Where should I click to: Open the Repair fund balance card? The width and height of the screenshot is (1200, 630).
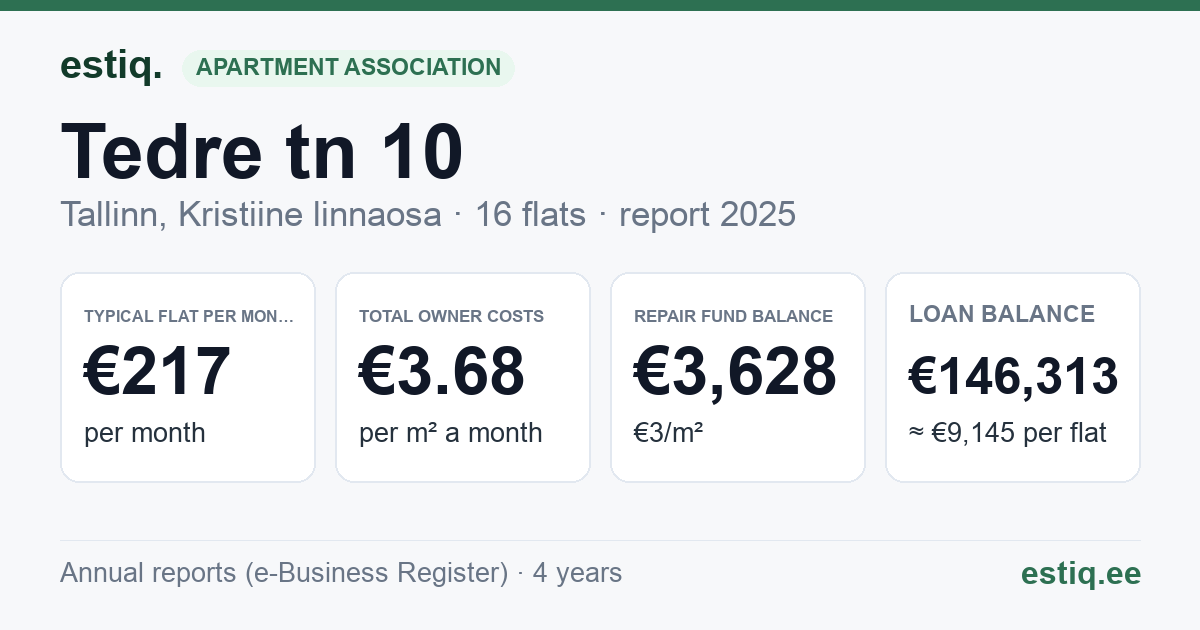738,377
